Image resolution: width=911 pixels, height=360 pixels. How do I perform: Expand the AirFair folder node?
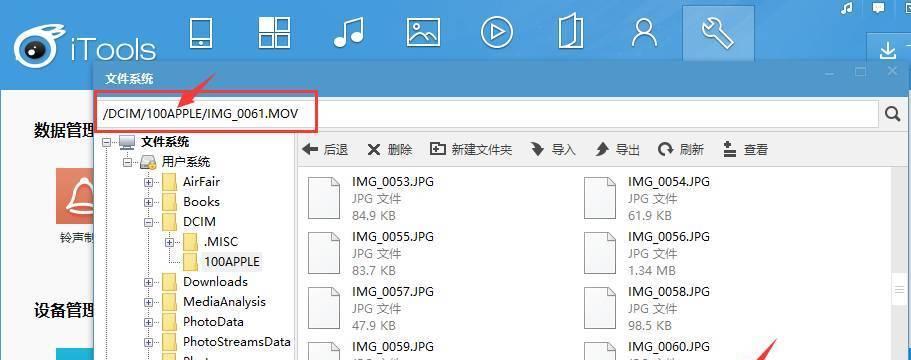tap(149, 182)
